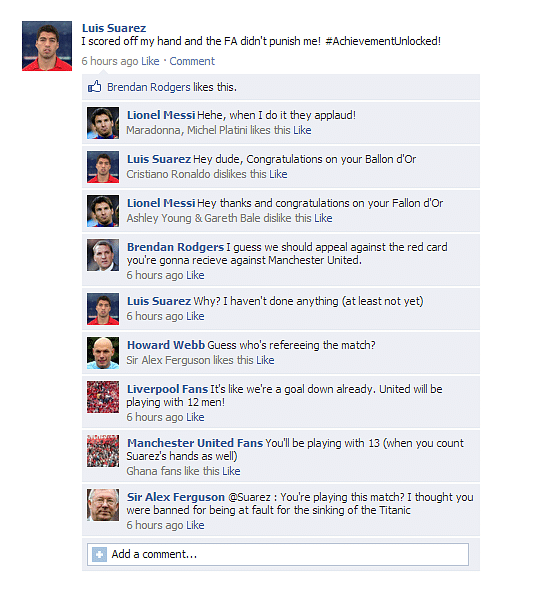Click the Comment link under the post

[x=192, y=61]
